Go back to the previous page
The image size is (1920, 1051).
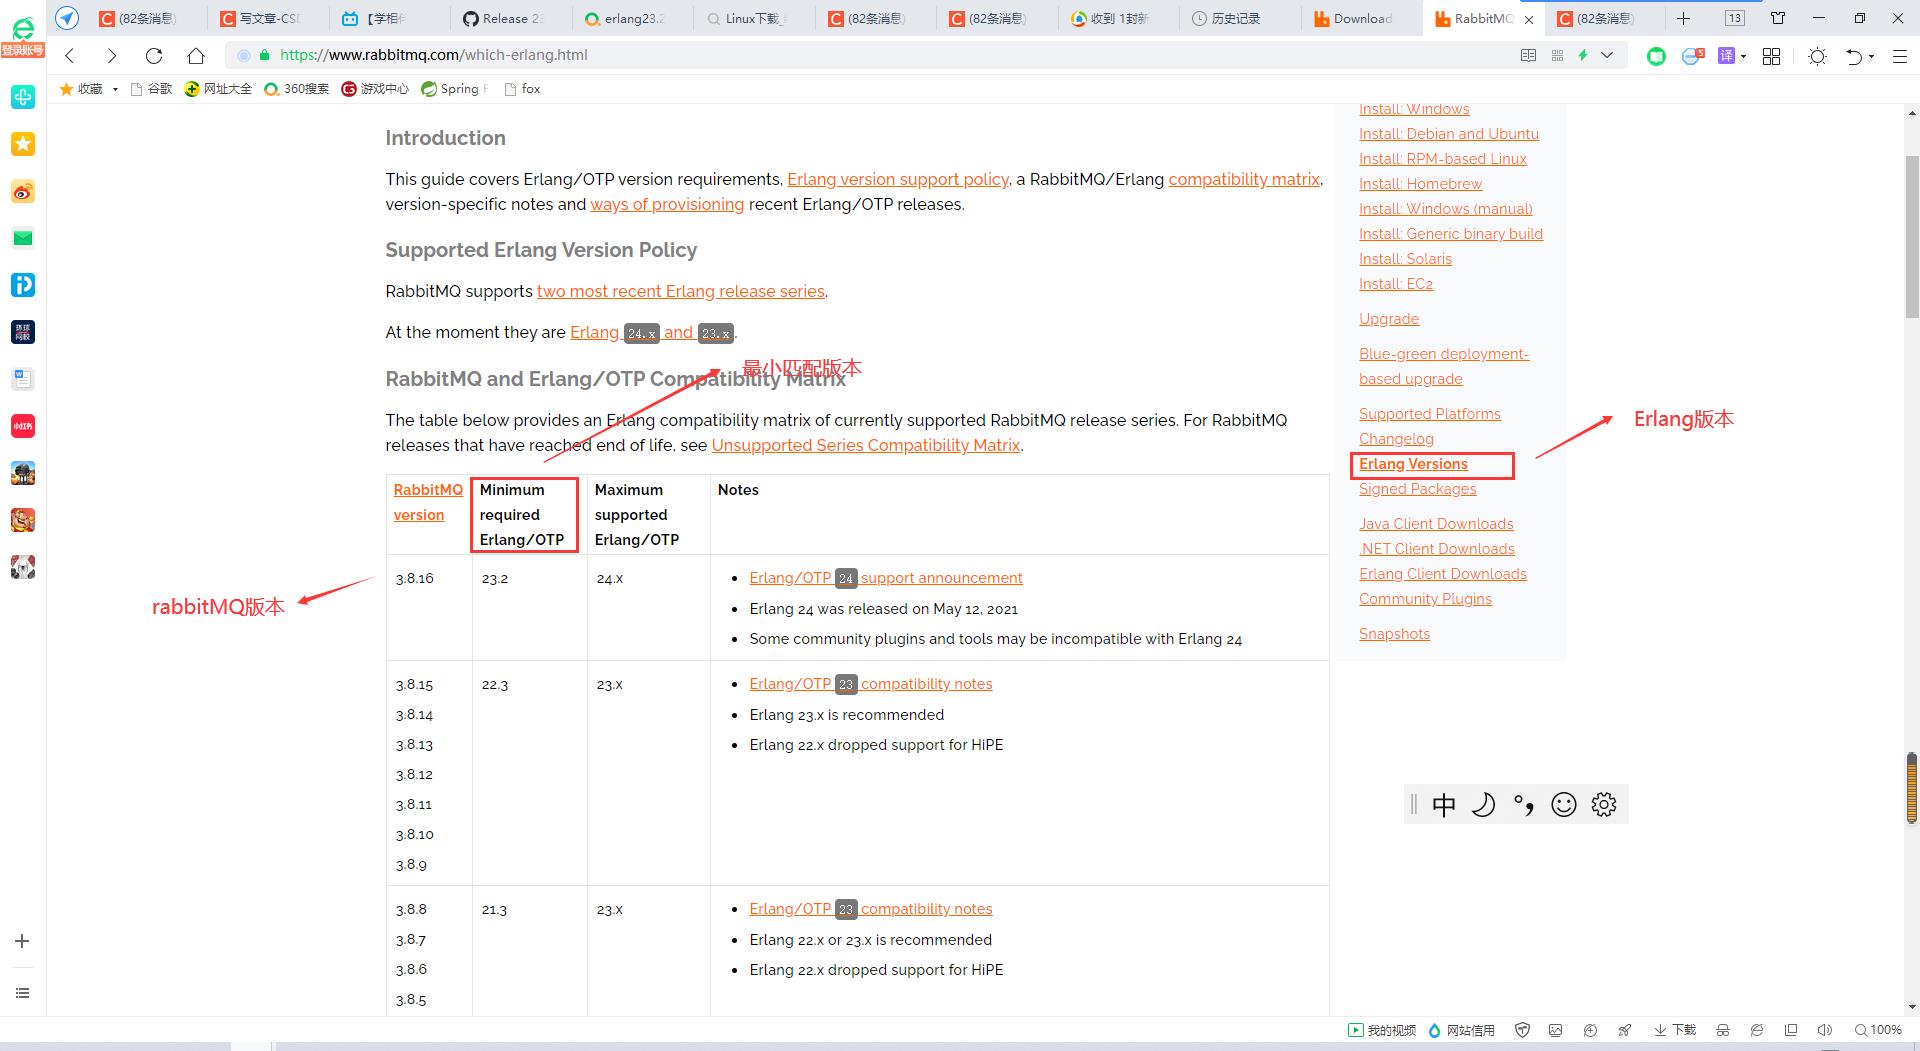coord(70,56)
